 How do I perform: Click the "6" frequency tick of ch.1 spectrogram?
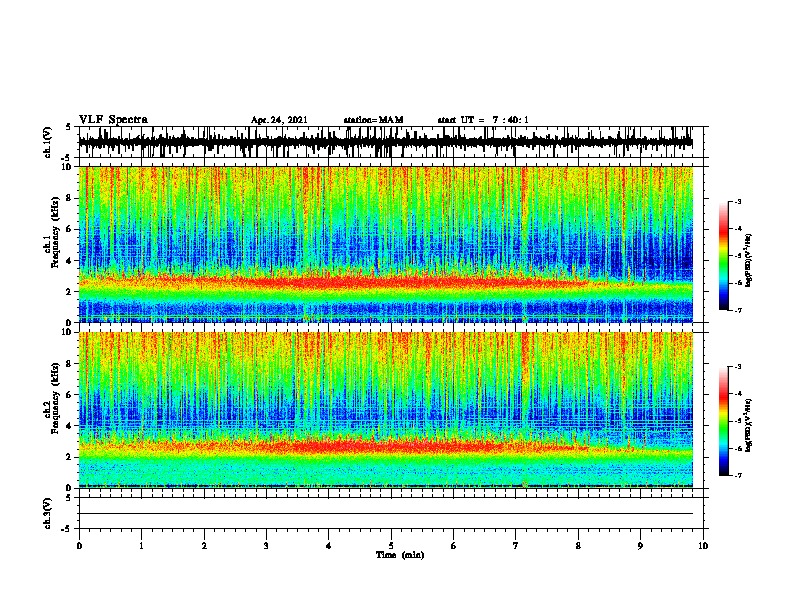pyautogui.click(x=71, y=229)
